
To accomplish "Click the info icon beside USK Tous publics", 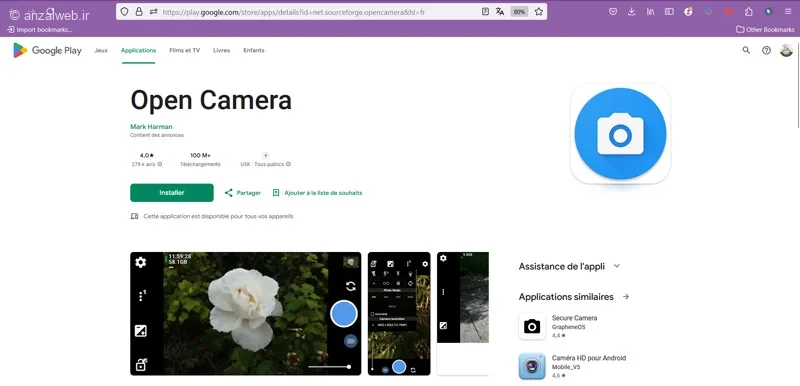I will click(288, 164).
